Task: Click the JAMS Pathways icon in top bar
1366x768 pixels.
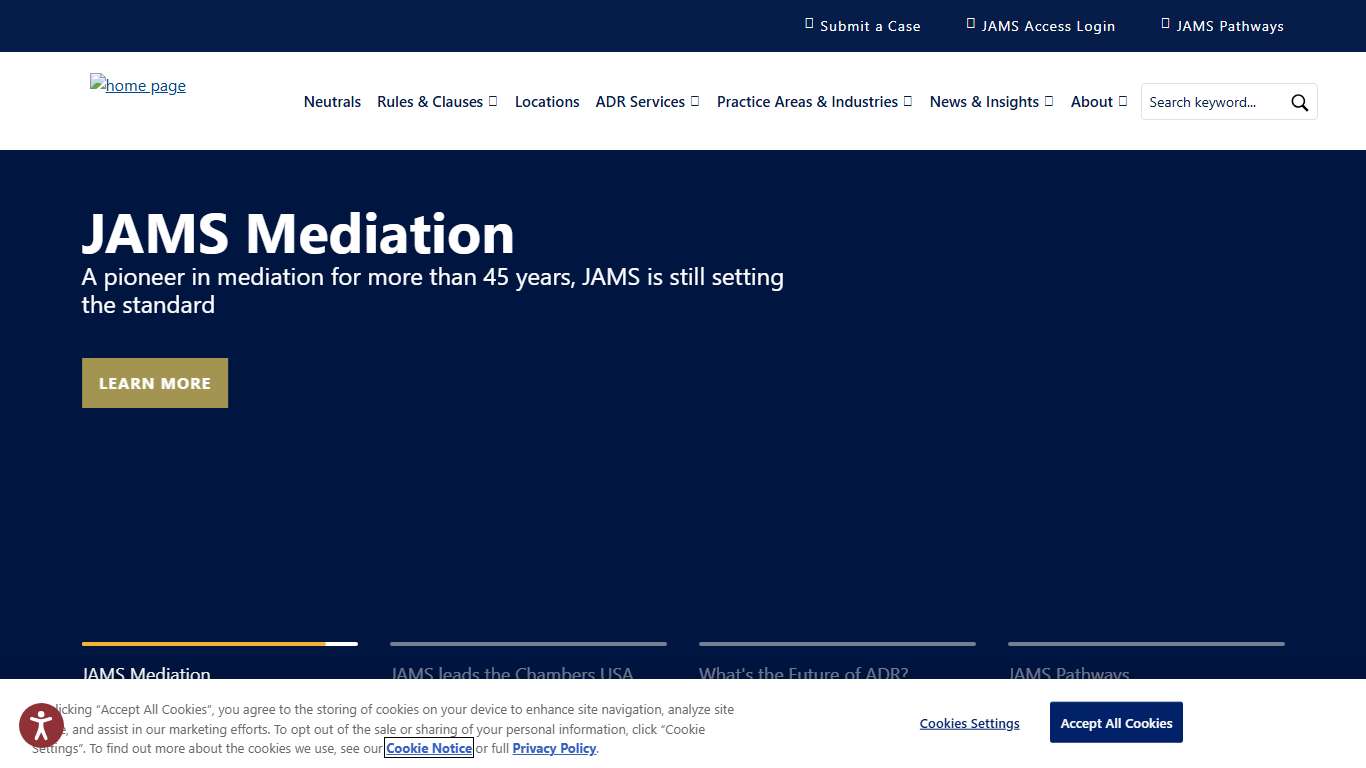Action: pyautogui.click(x=1164, y=24)
